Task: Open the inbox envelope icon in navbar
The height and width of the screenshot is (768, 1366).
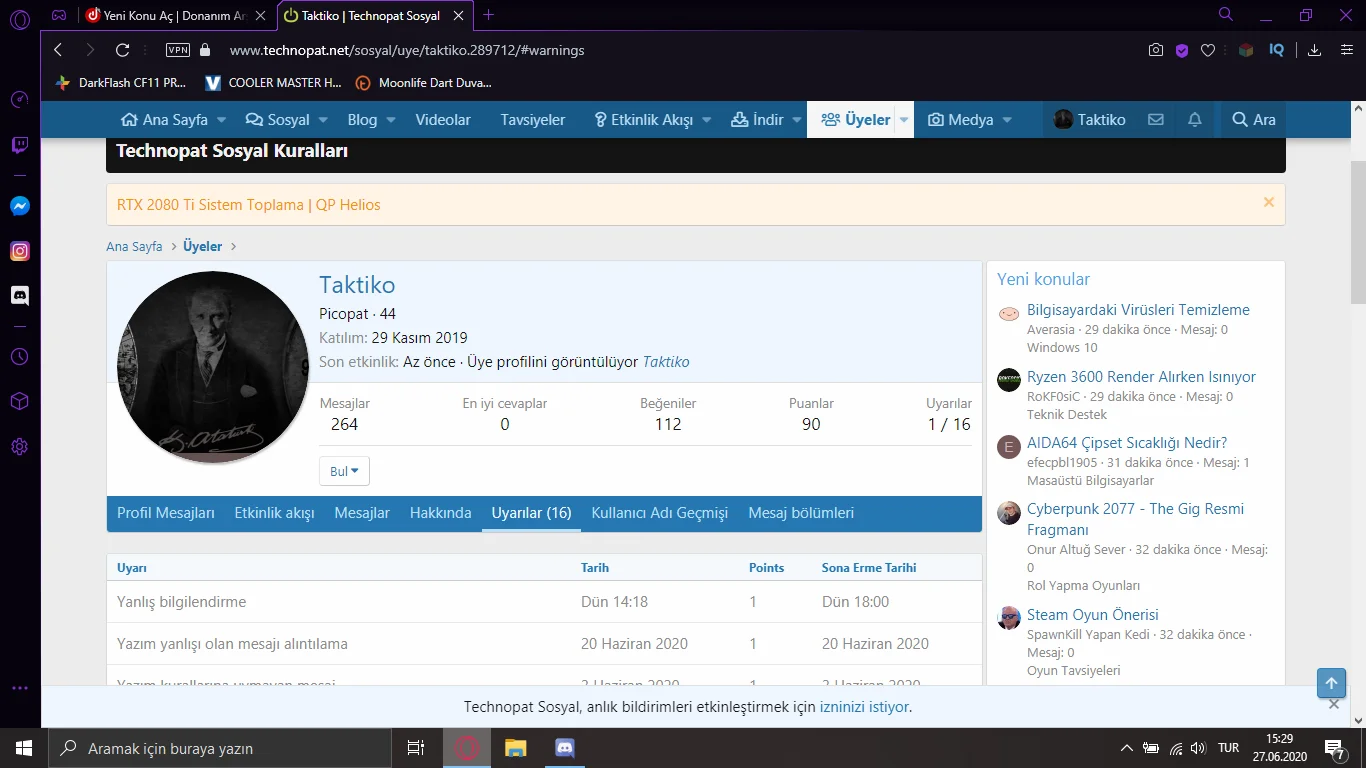Action: 1156,120
